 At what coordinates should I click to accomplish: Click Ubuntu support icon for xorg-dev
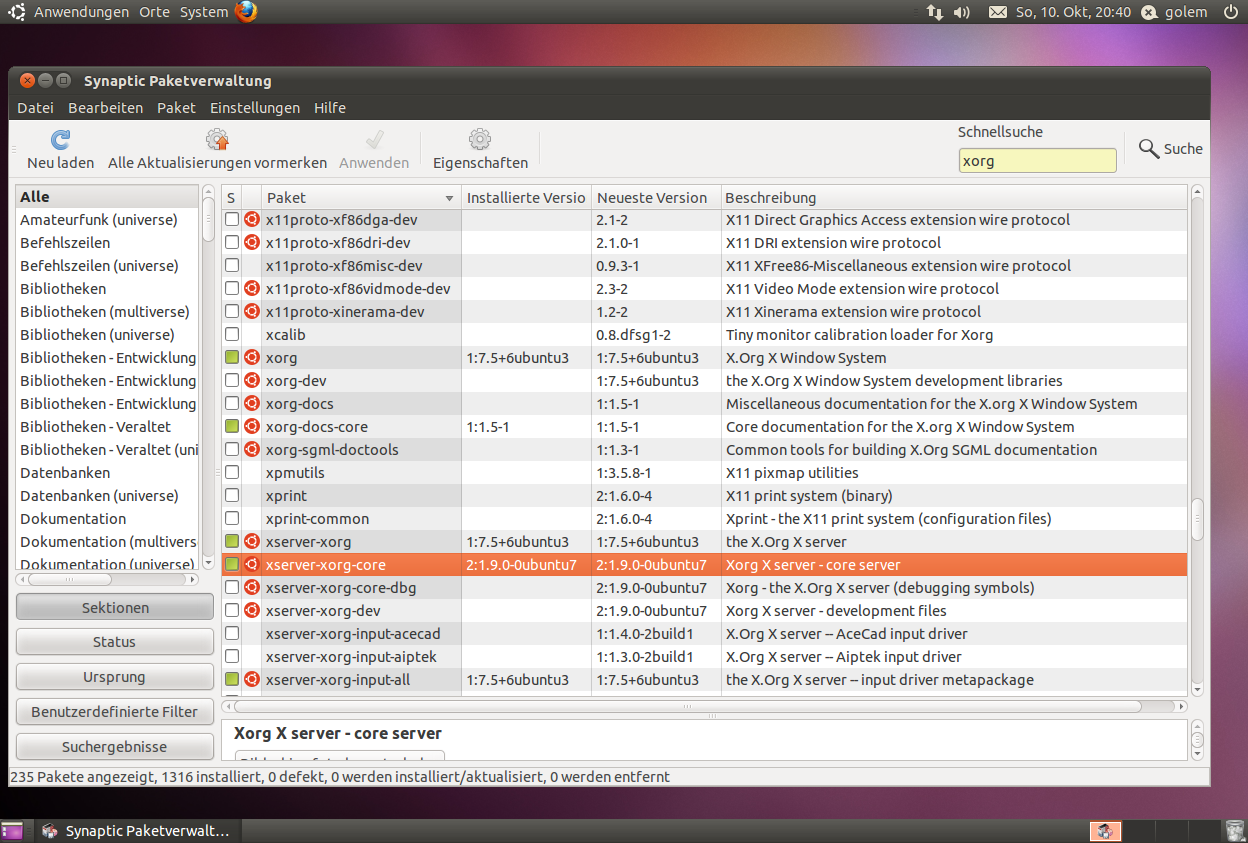coord(252,381)
